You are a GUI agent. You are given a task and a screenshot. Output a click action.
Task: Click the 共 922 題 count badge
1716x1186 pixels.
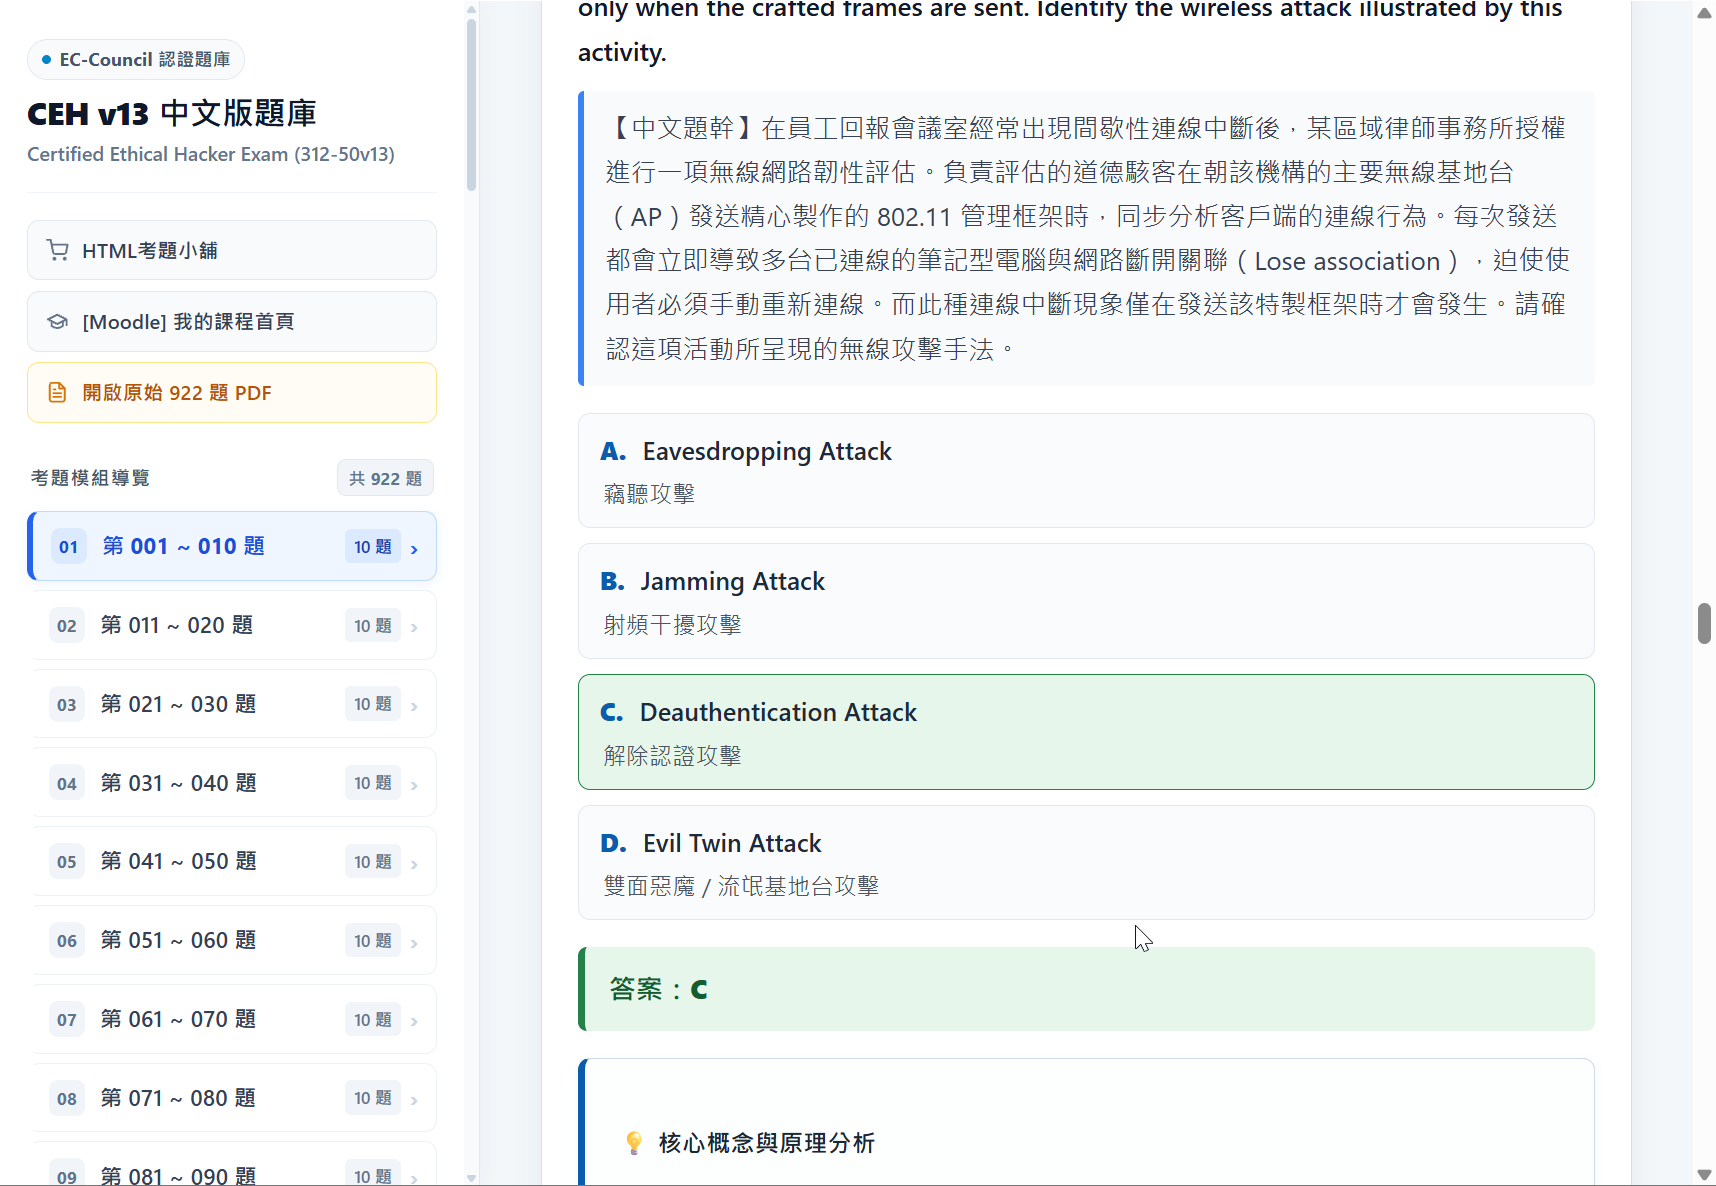(385, 478)
